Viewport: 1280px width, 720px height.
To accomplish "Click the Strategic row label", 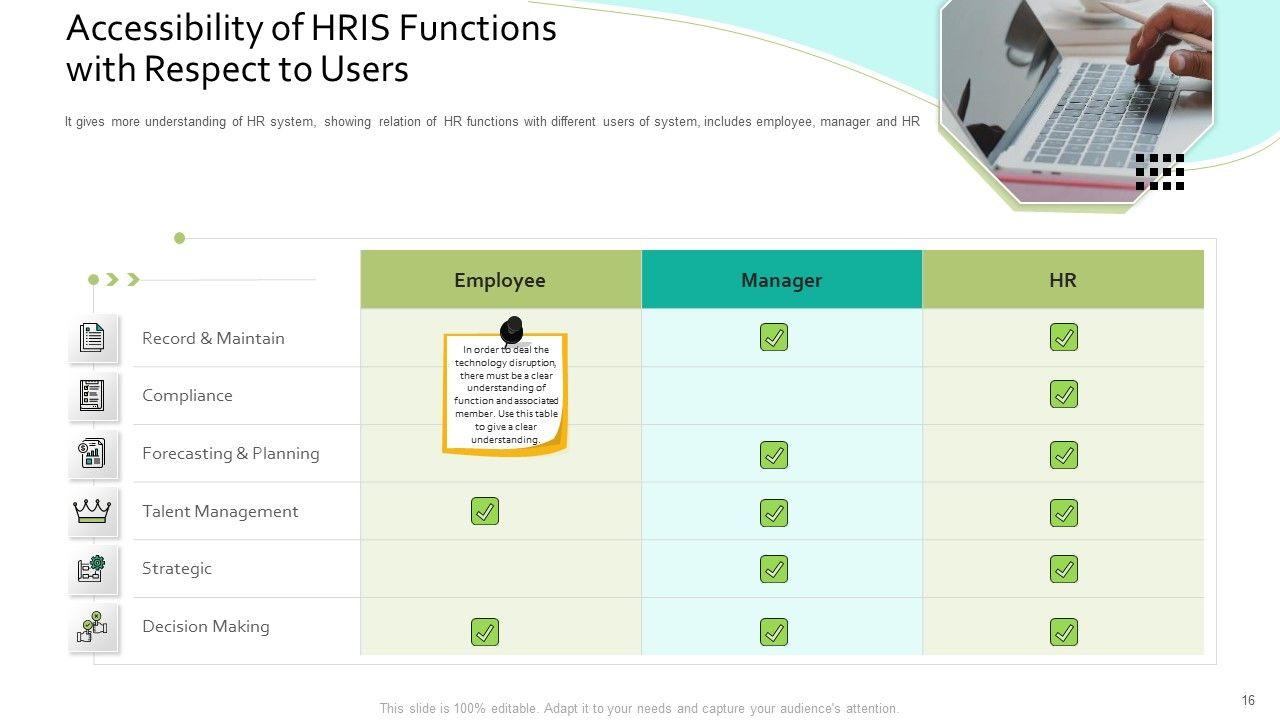I will coord(177,569).
